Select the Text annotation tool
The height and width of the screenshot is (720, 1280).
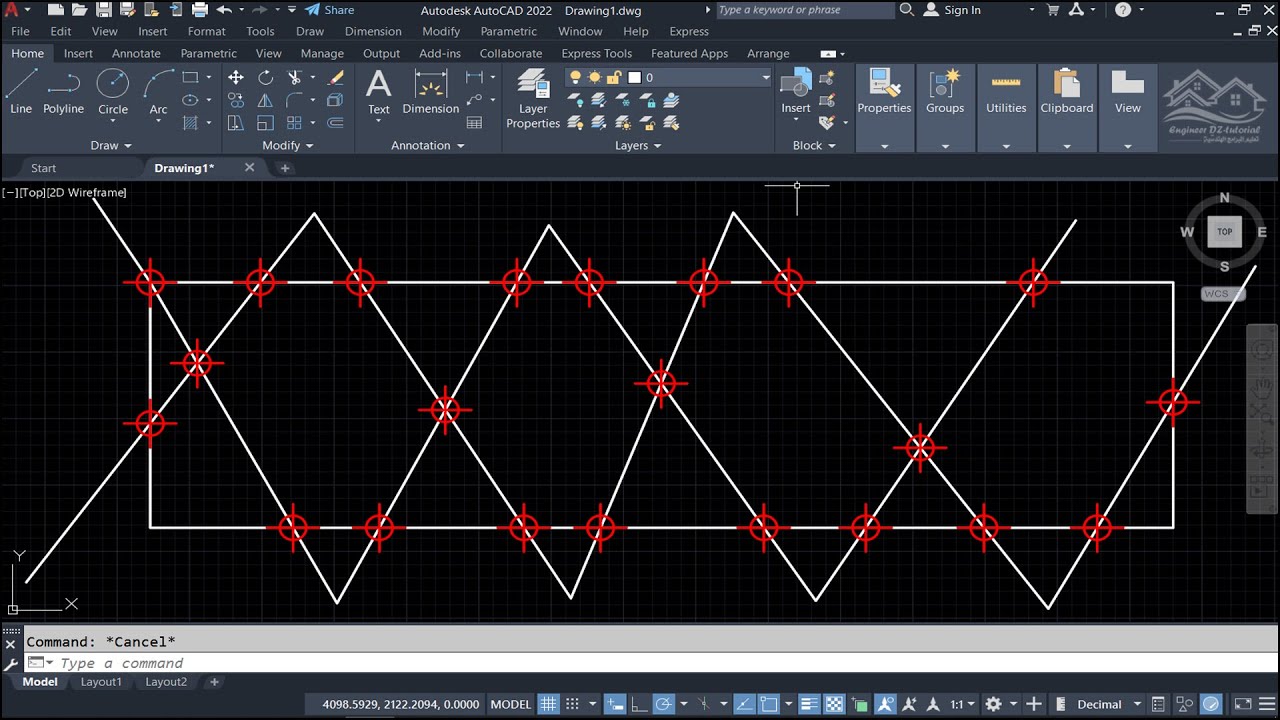[x=379, y=92]
